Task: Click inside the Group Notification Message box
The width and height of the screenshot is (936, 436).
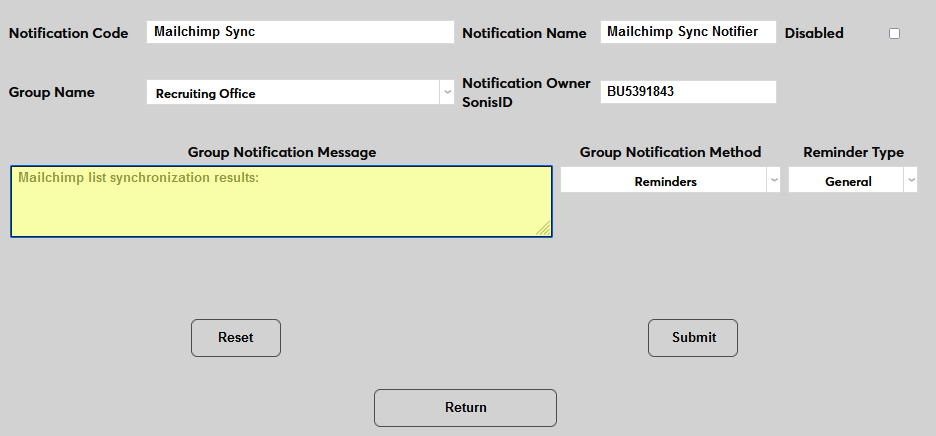Action: point(281,202)
